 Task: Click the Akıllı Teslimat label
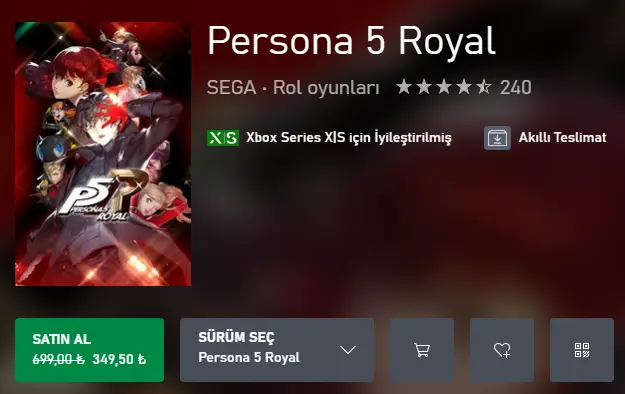click(x=562, y=138)
